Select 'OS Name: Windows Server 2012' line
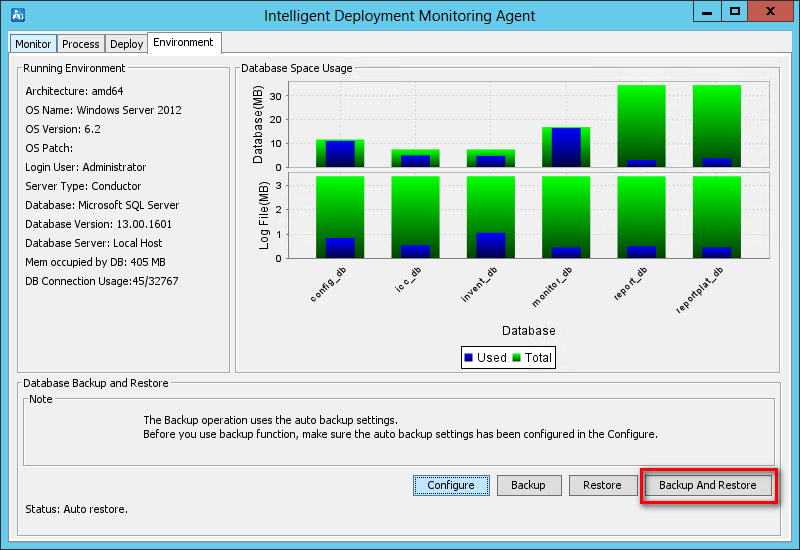The width and height of the screenshot is (800, 550). tap(104, 110)
